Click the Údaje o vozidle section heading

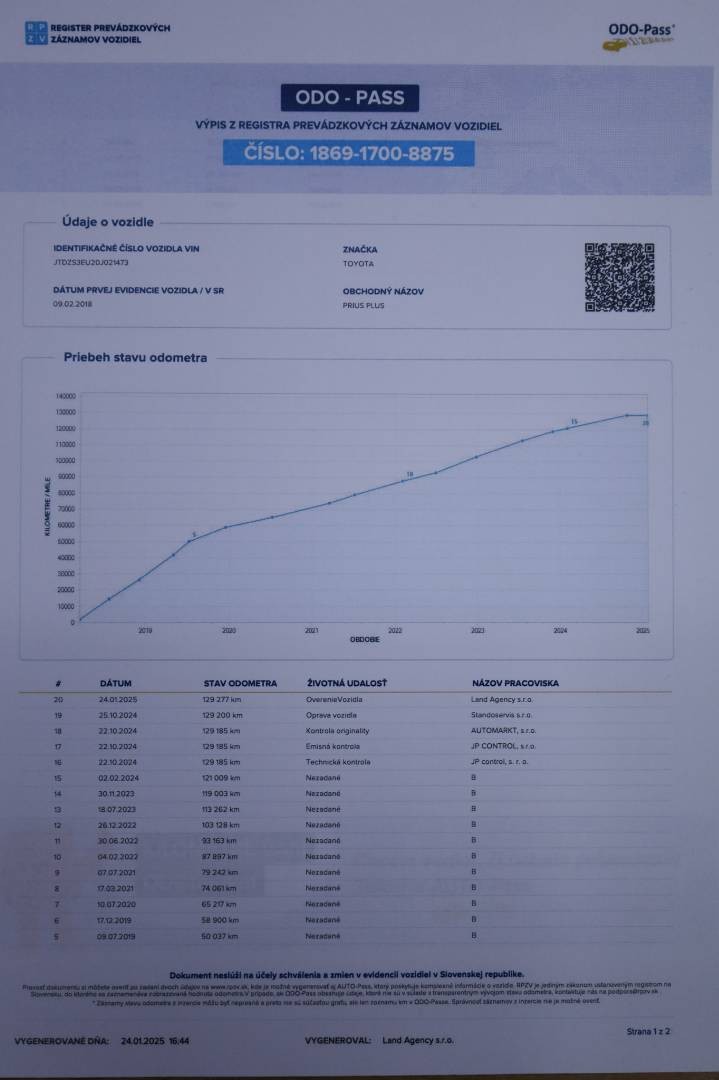pos(108,222)
